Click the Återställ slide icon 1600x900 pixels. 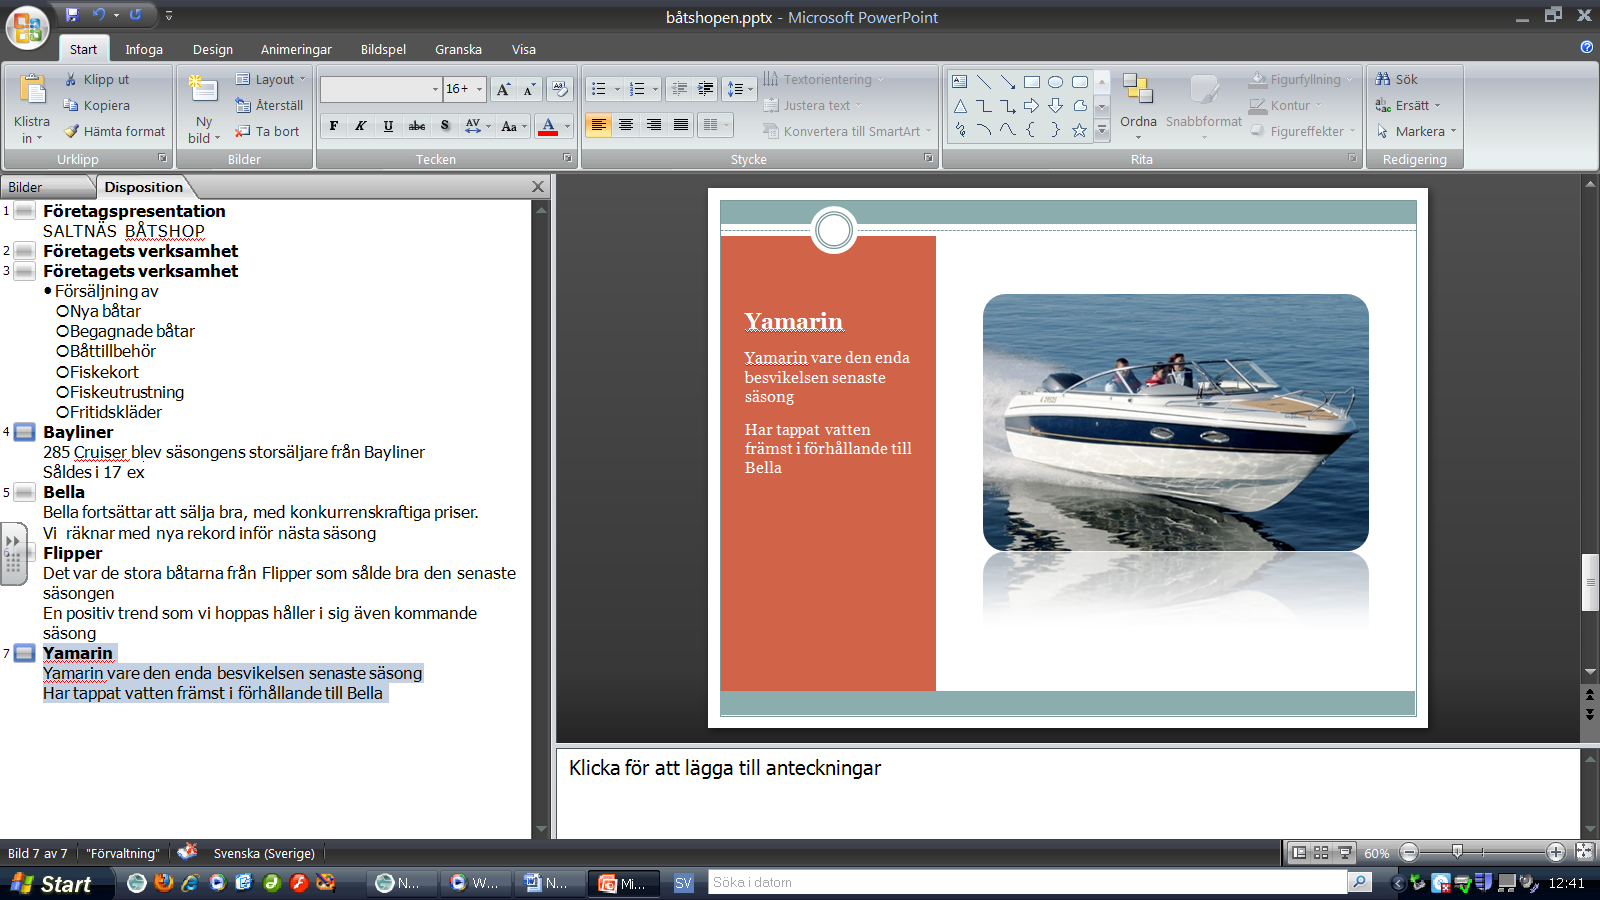coord(243,105)
